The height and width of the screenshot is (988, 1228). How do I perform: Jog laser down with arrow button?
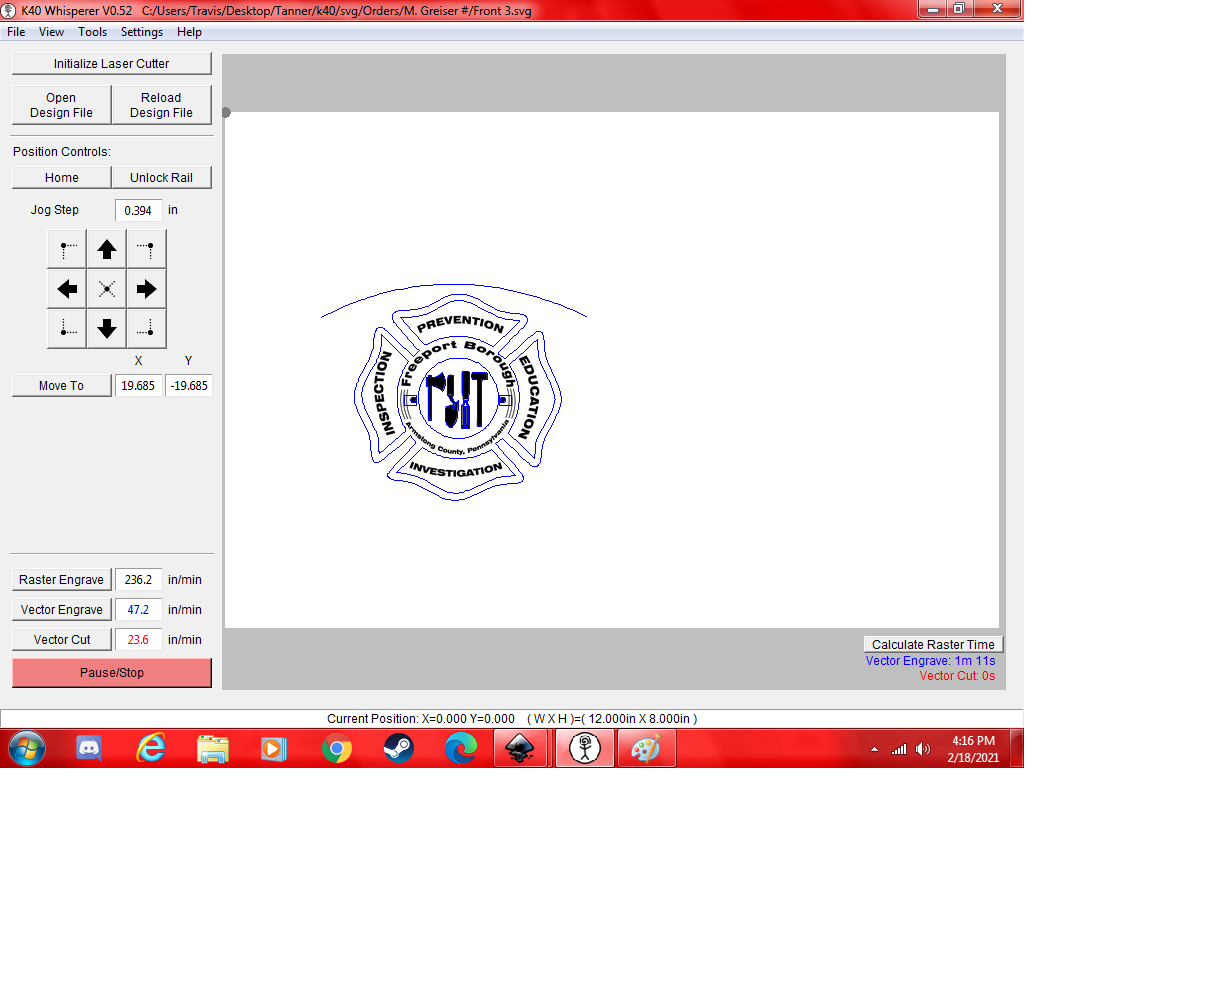pyautogui.click(x=107, y=328)
